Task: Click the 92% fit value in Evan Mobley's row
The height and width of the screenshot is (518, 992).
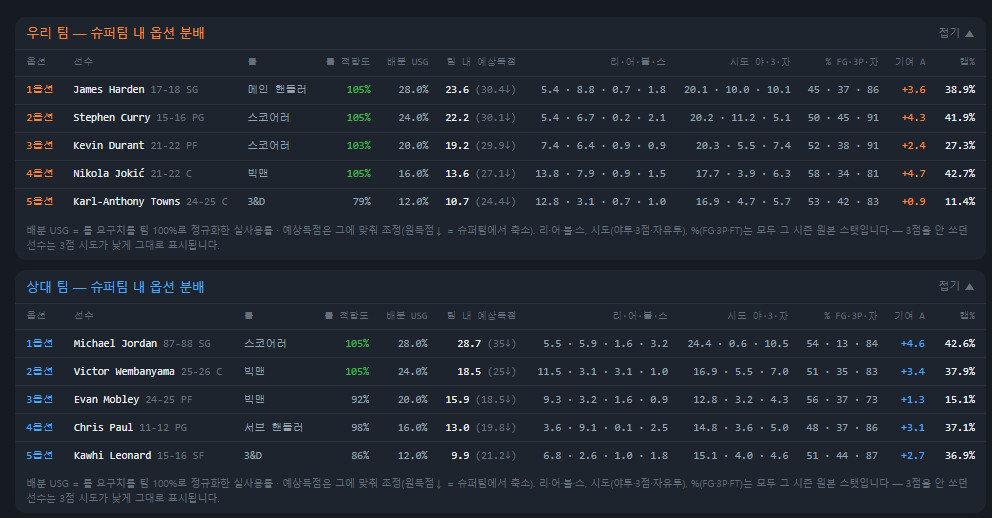Action: 361,400
